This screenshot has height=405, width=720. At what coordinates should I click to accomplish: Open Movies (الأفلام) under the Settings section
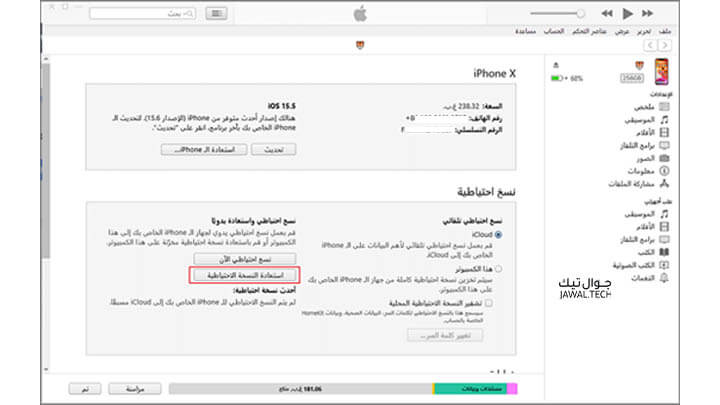coord(652,133)
